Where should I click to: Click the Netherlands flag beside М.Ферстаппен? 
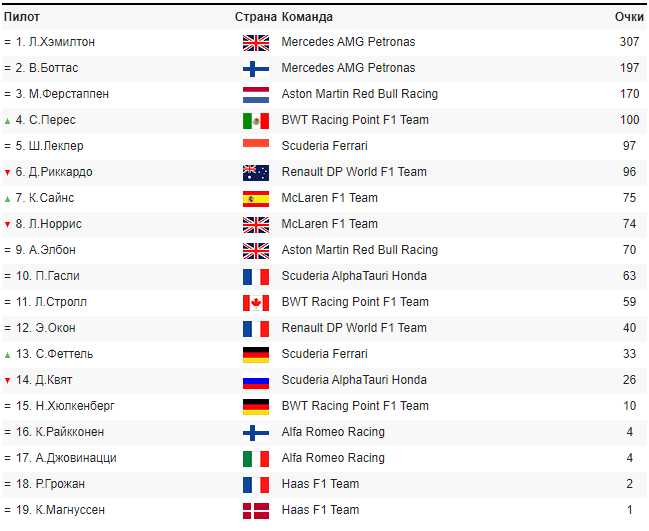(x=256, y=95)
